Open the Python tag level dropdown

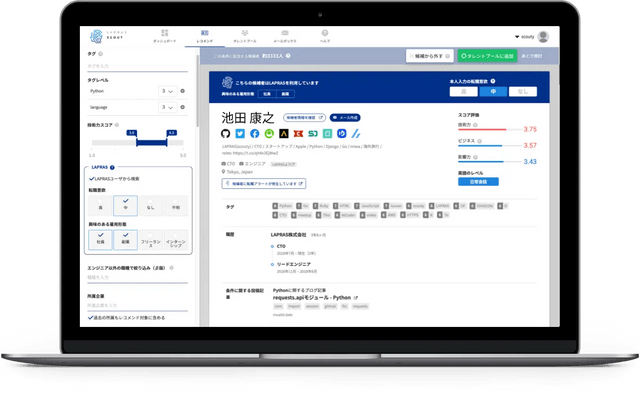tap(167, 91)
